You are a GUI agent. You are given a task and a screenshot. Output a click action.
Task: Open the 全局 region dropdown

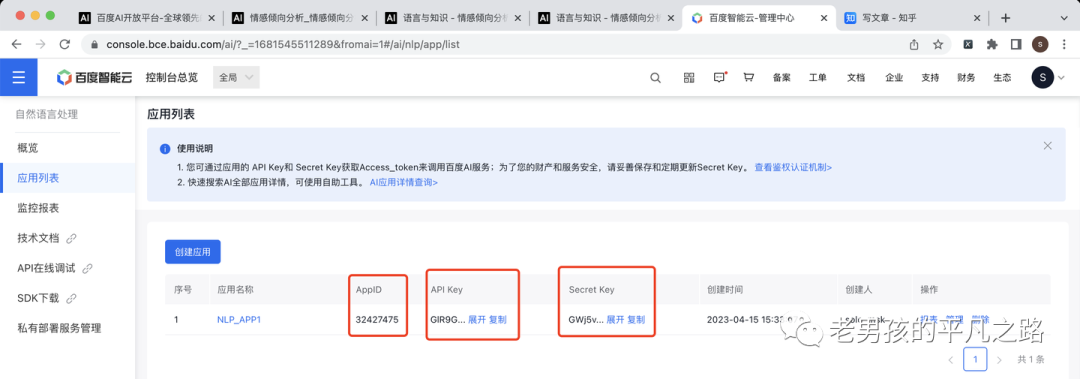tap(237, 77)
